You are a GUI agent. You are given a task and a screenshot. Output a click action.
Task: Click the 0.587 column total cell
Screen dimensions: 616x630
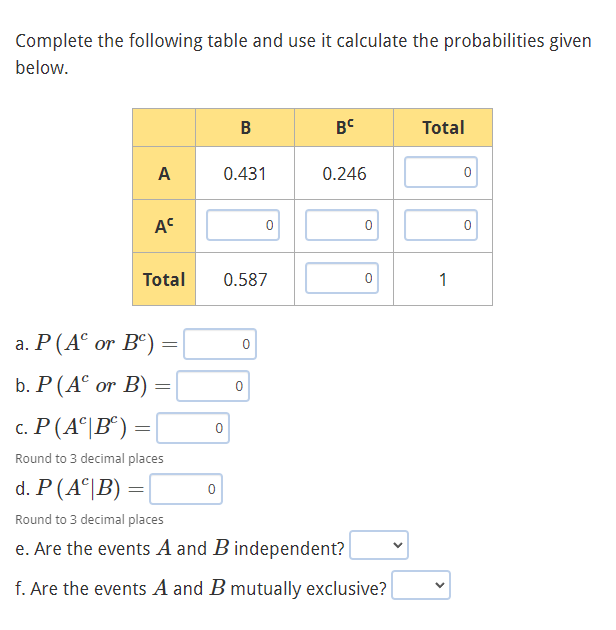[x=245, y=279]
